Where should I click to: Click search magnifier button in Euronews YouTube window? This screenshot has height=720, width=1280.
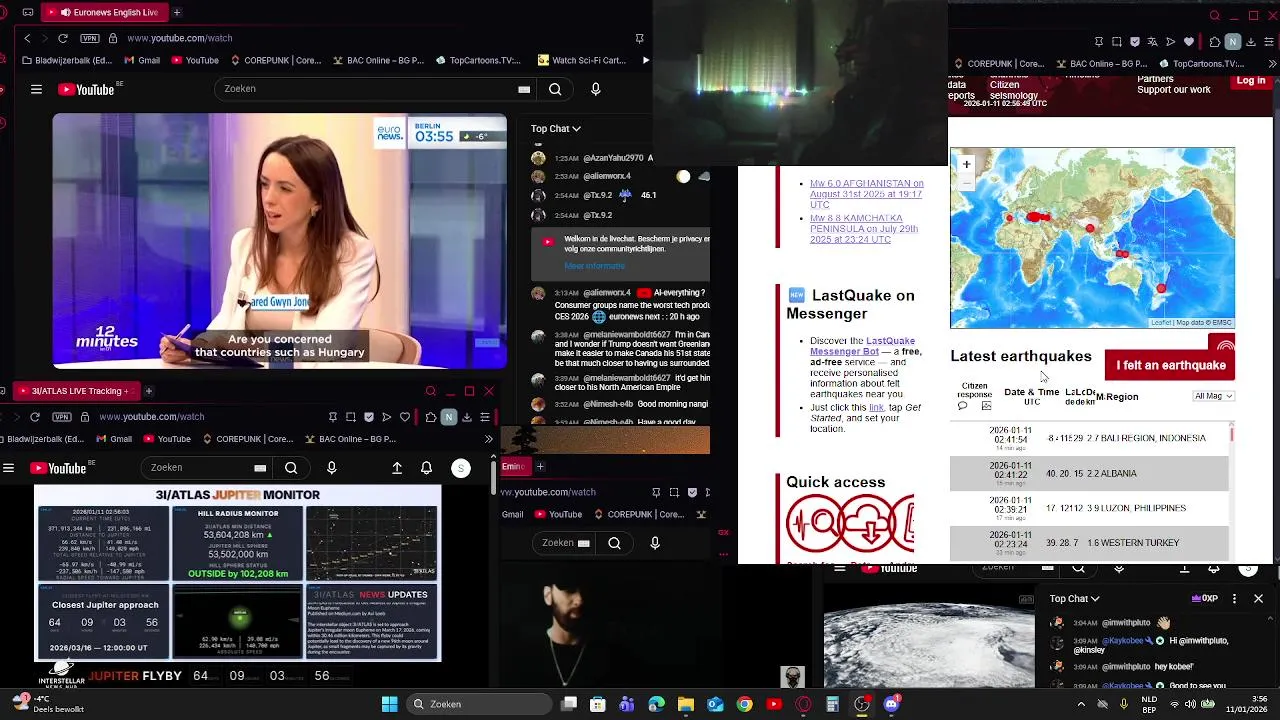555,89
